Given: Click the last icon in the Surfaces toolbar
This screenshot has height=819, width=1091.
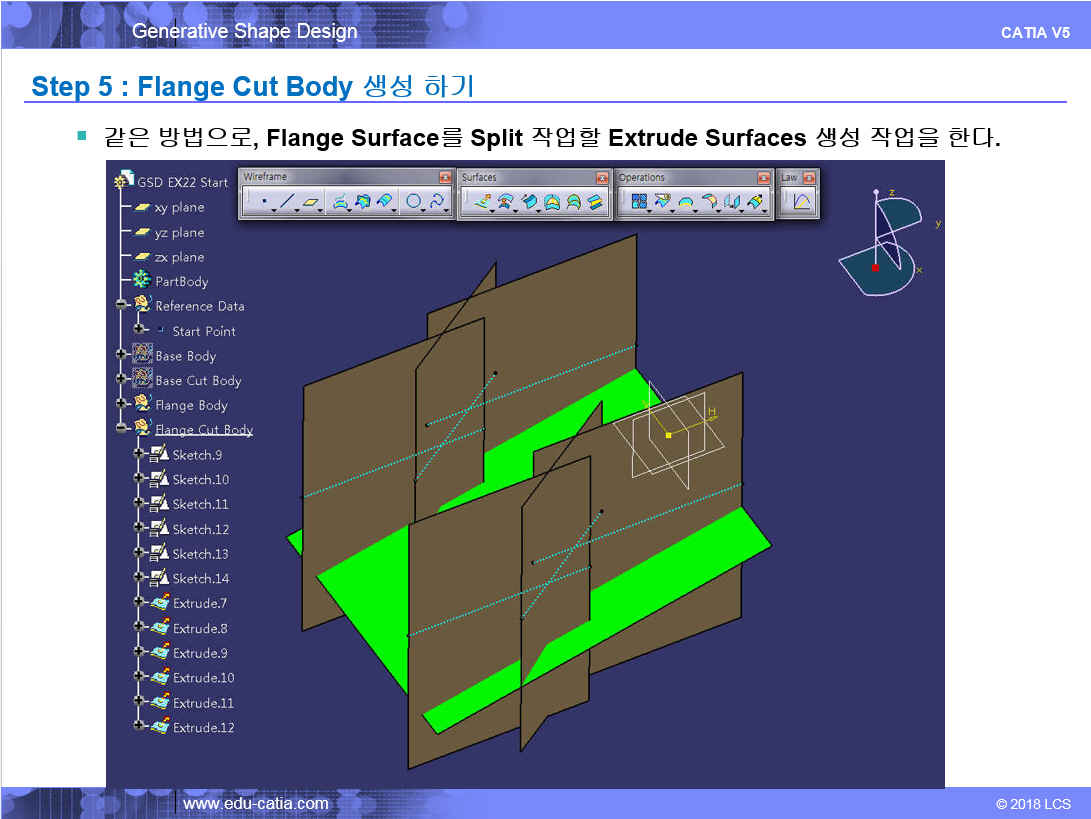Looking at the screenshot, I should click(x=596, y=202).
